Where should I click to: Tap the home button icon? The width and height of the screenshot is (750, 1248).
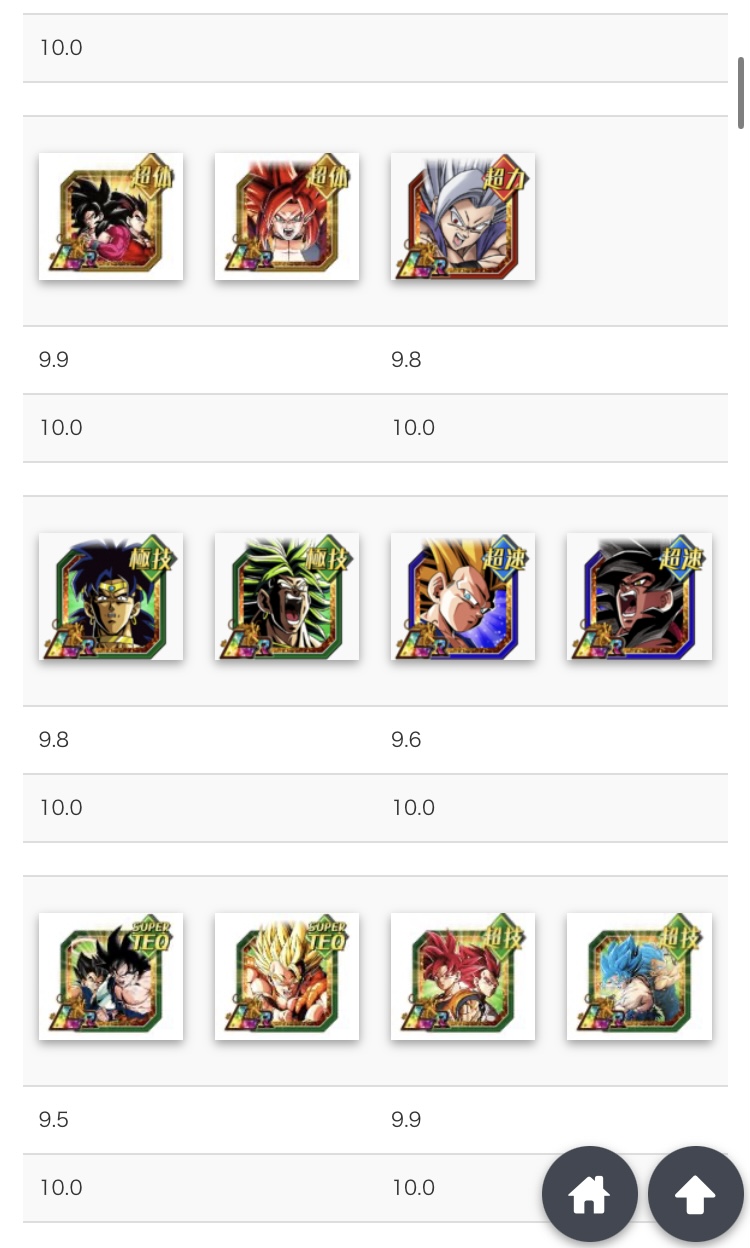(x=589, y=1194)
